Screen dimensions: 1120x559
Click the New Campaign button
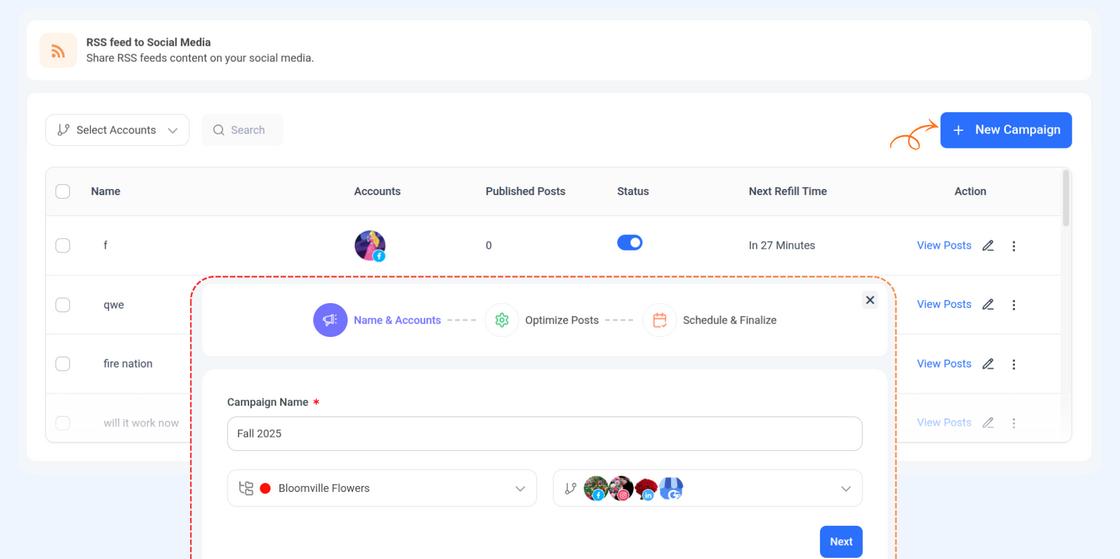coord(1005,130)
